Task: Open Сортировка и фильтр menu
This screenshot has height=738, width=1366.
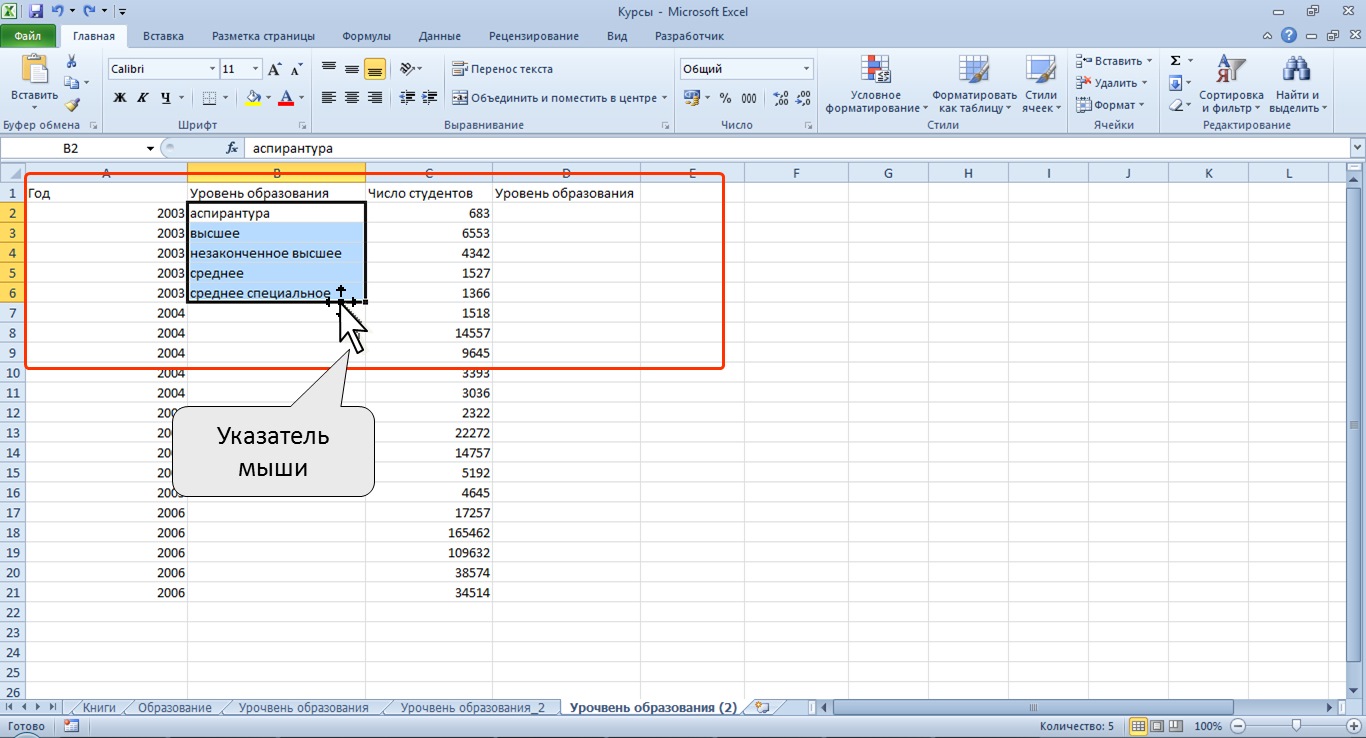Action: point(1231,84)
